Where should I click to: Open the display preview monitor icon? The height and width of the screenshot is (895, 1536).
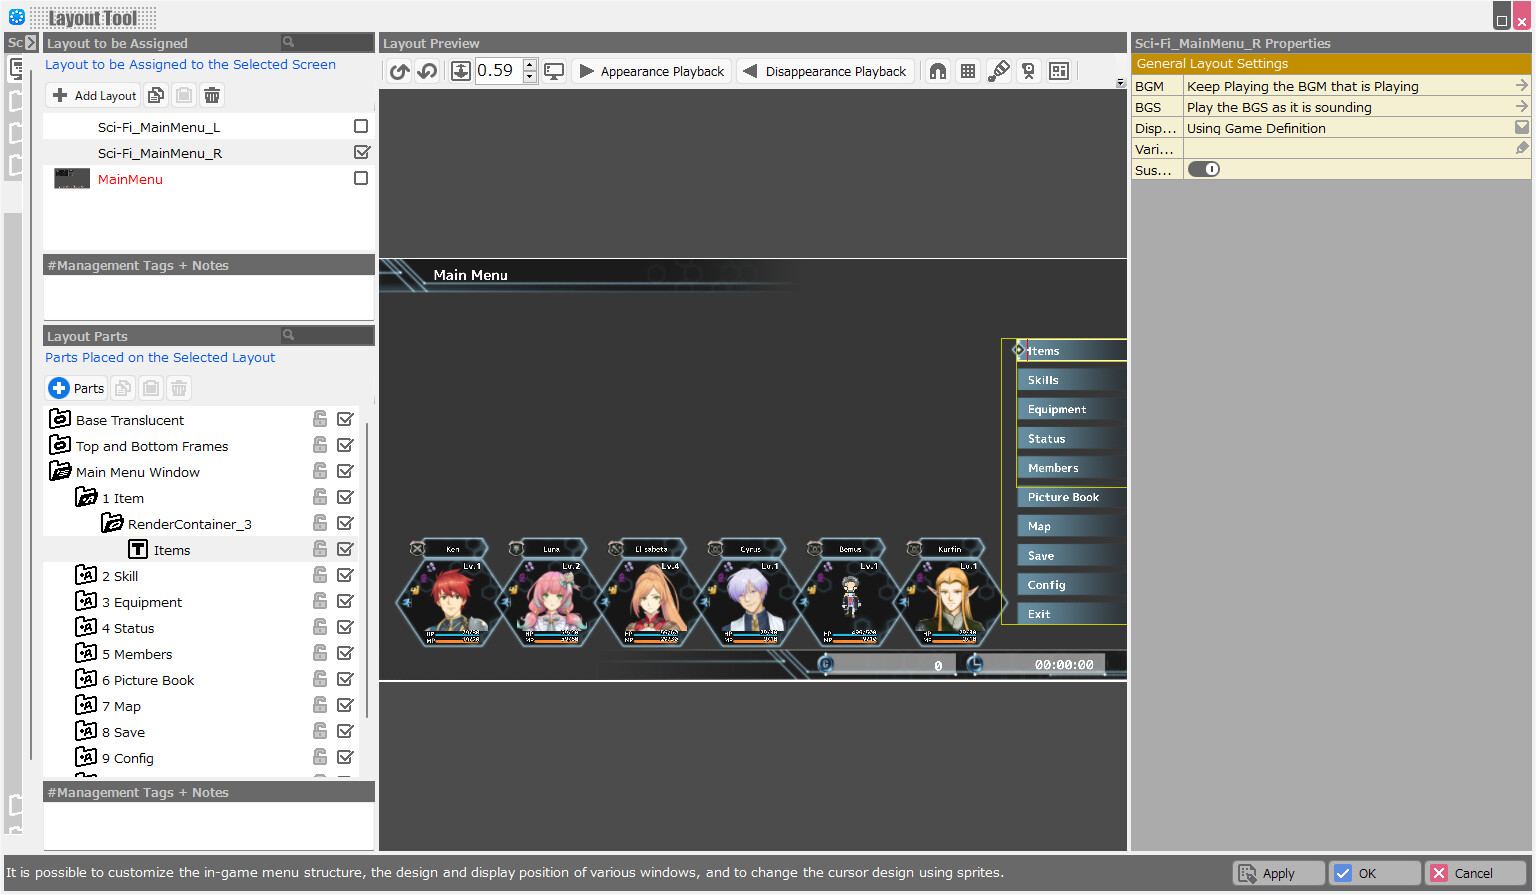click(x=555, y=71)
